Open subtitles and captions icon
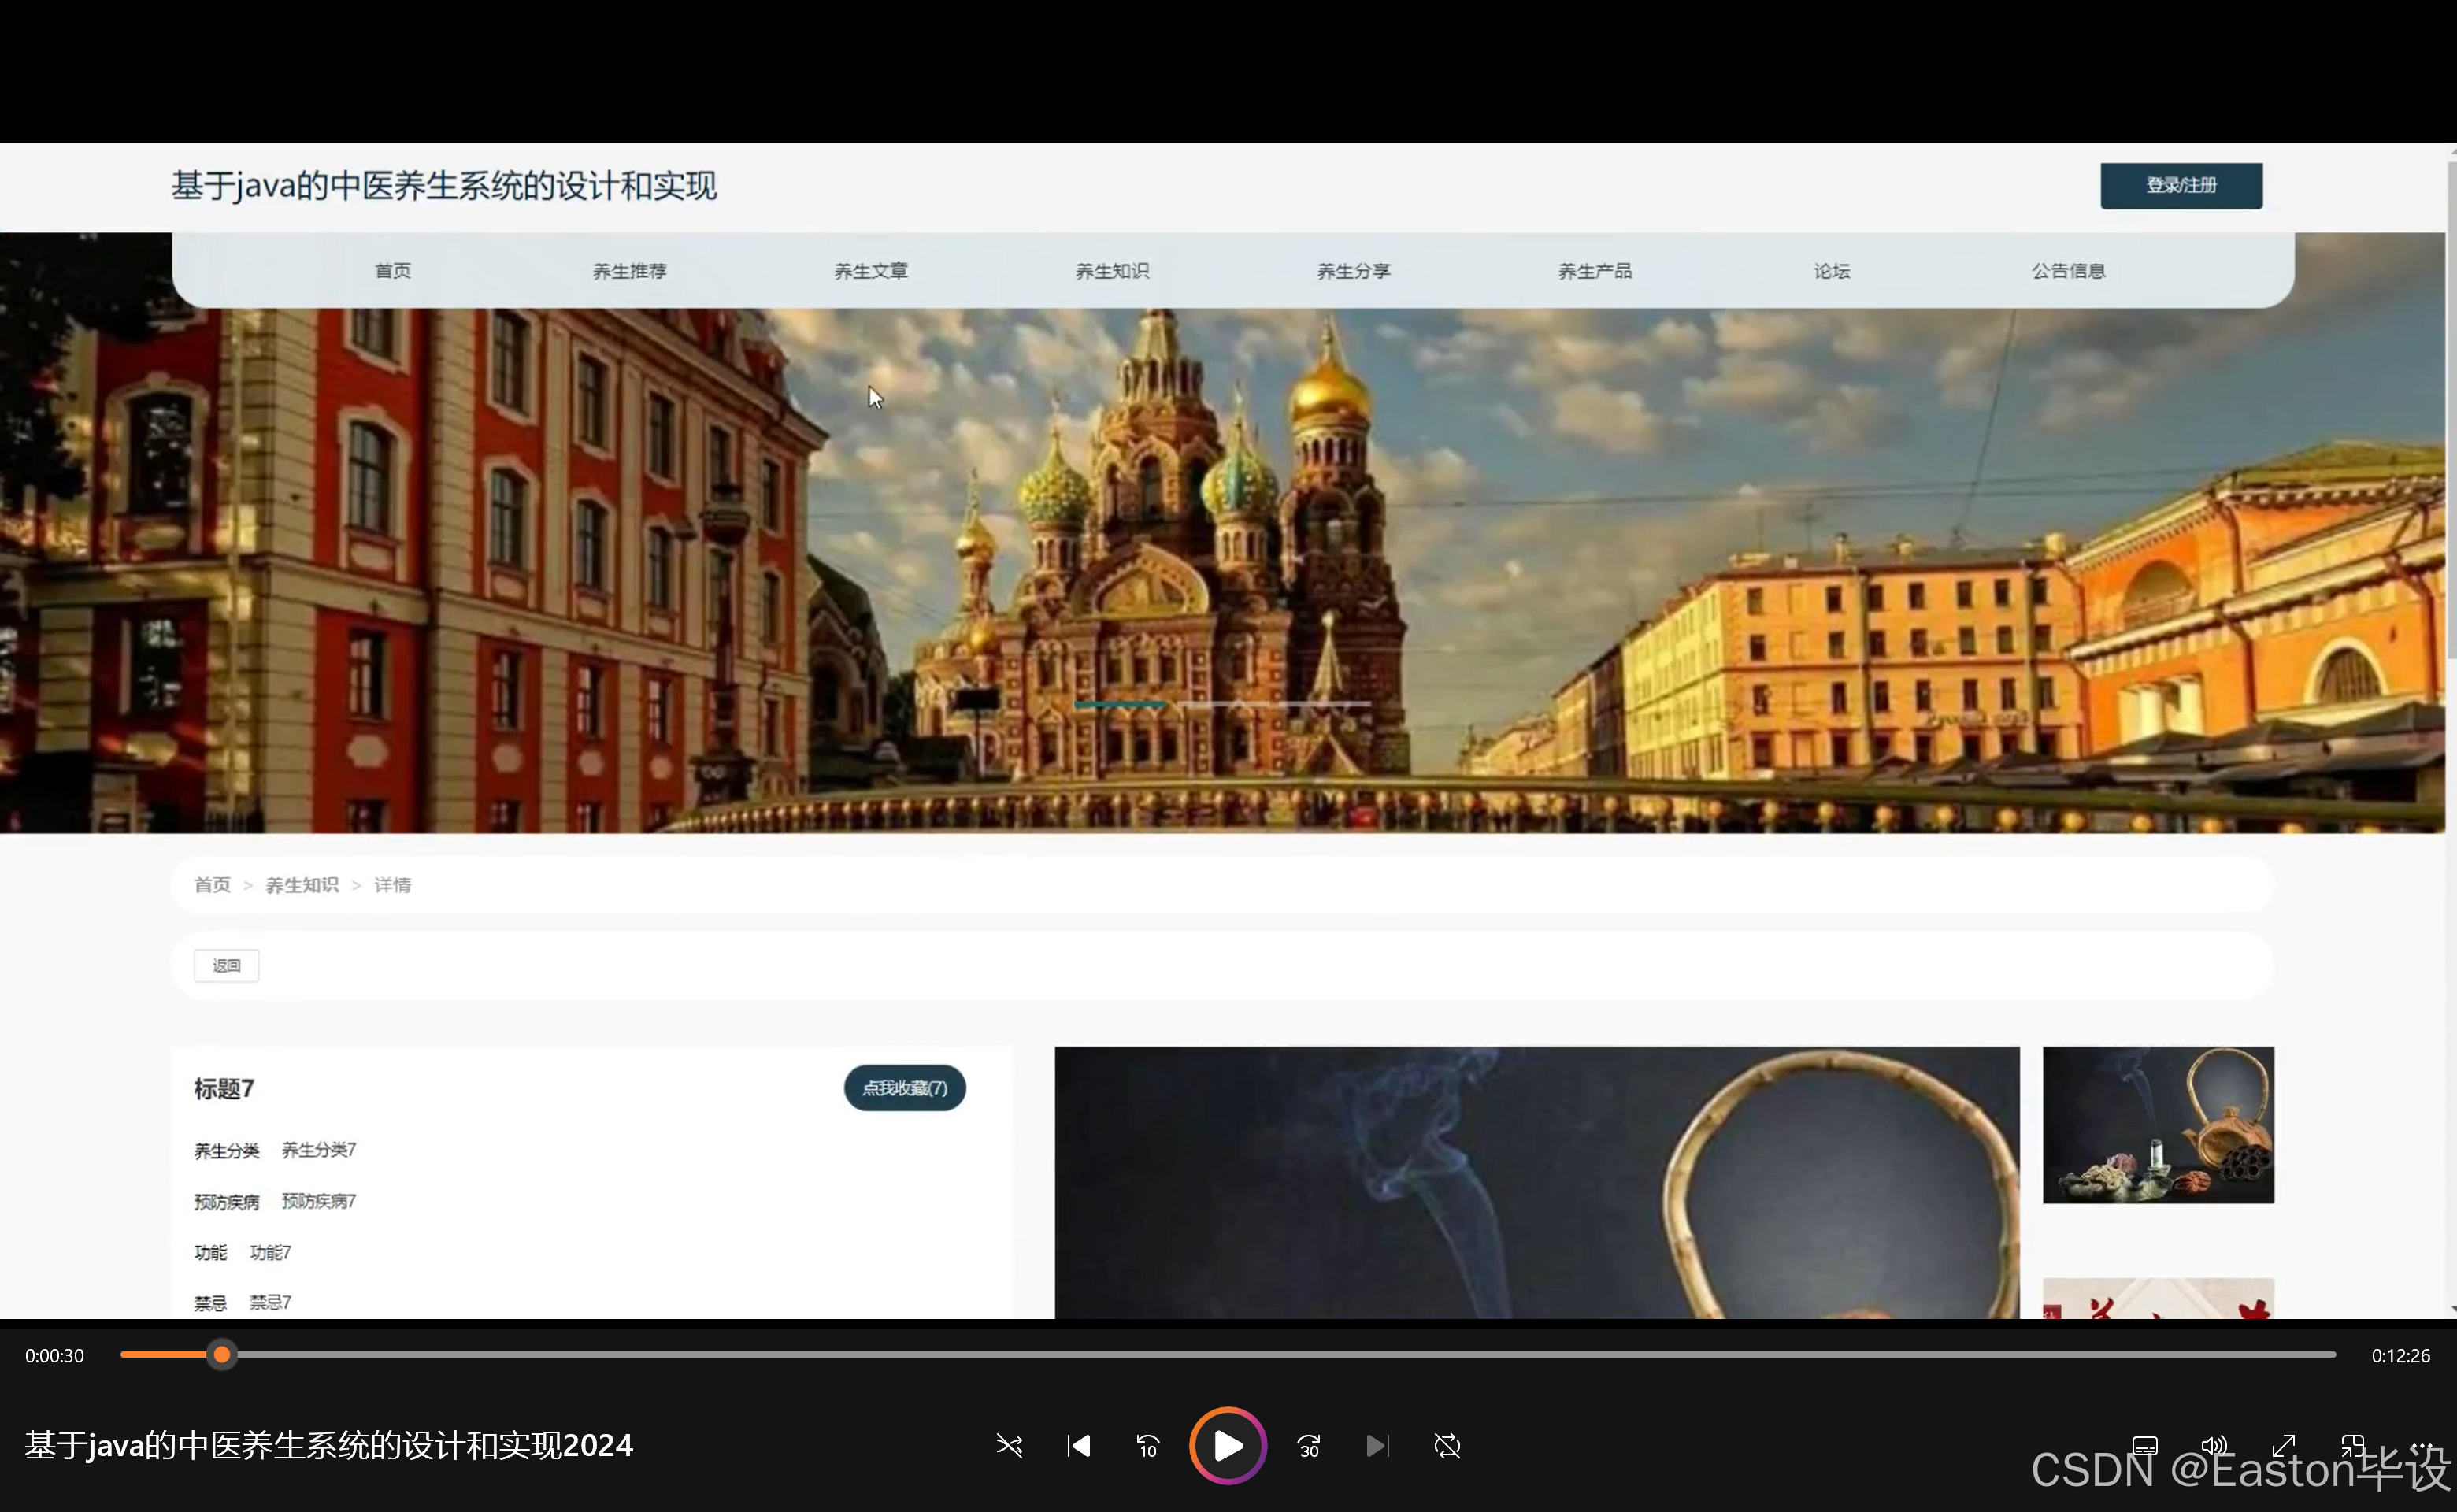Screen dimensions: 2457x1512 pos(2144,1446)
